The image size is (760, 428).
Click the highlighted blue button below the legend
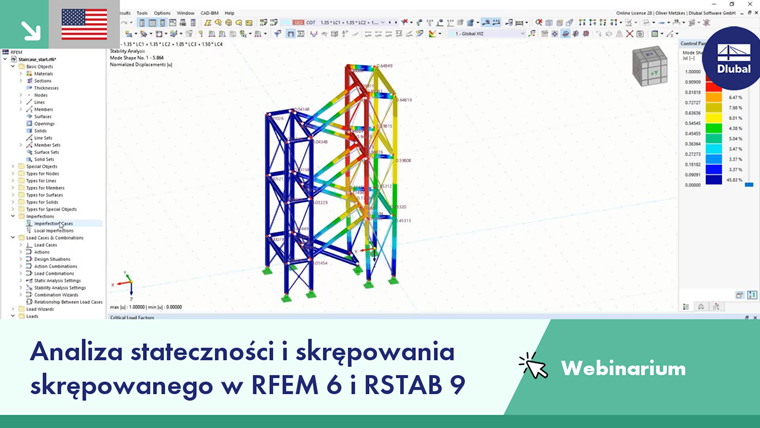click(x=752, y=295)
